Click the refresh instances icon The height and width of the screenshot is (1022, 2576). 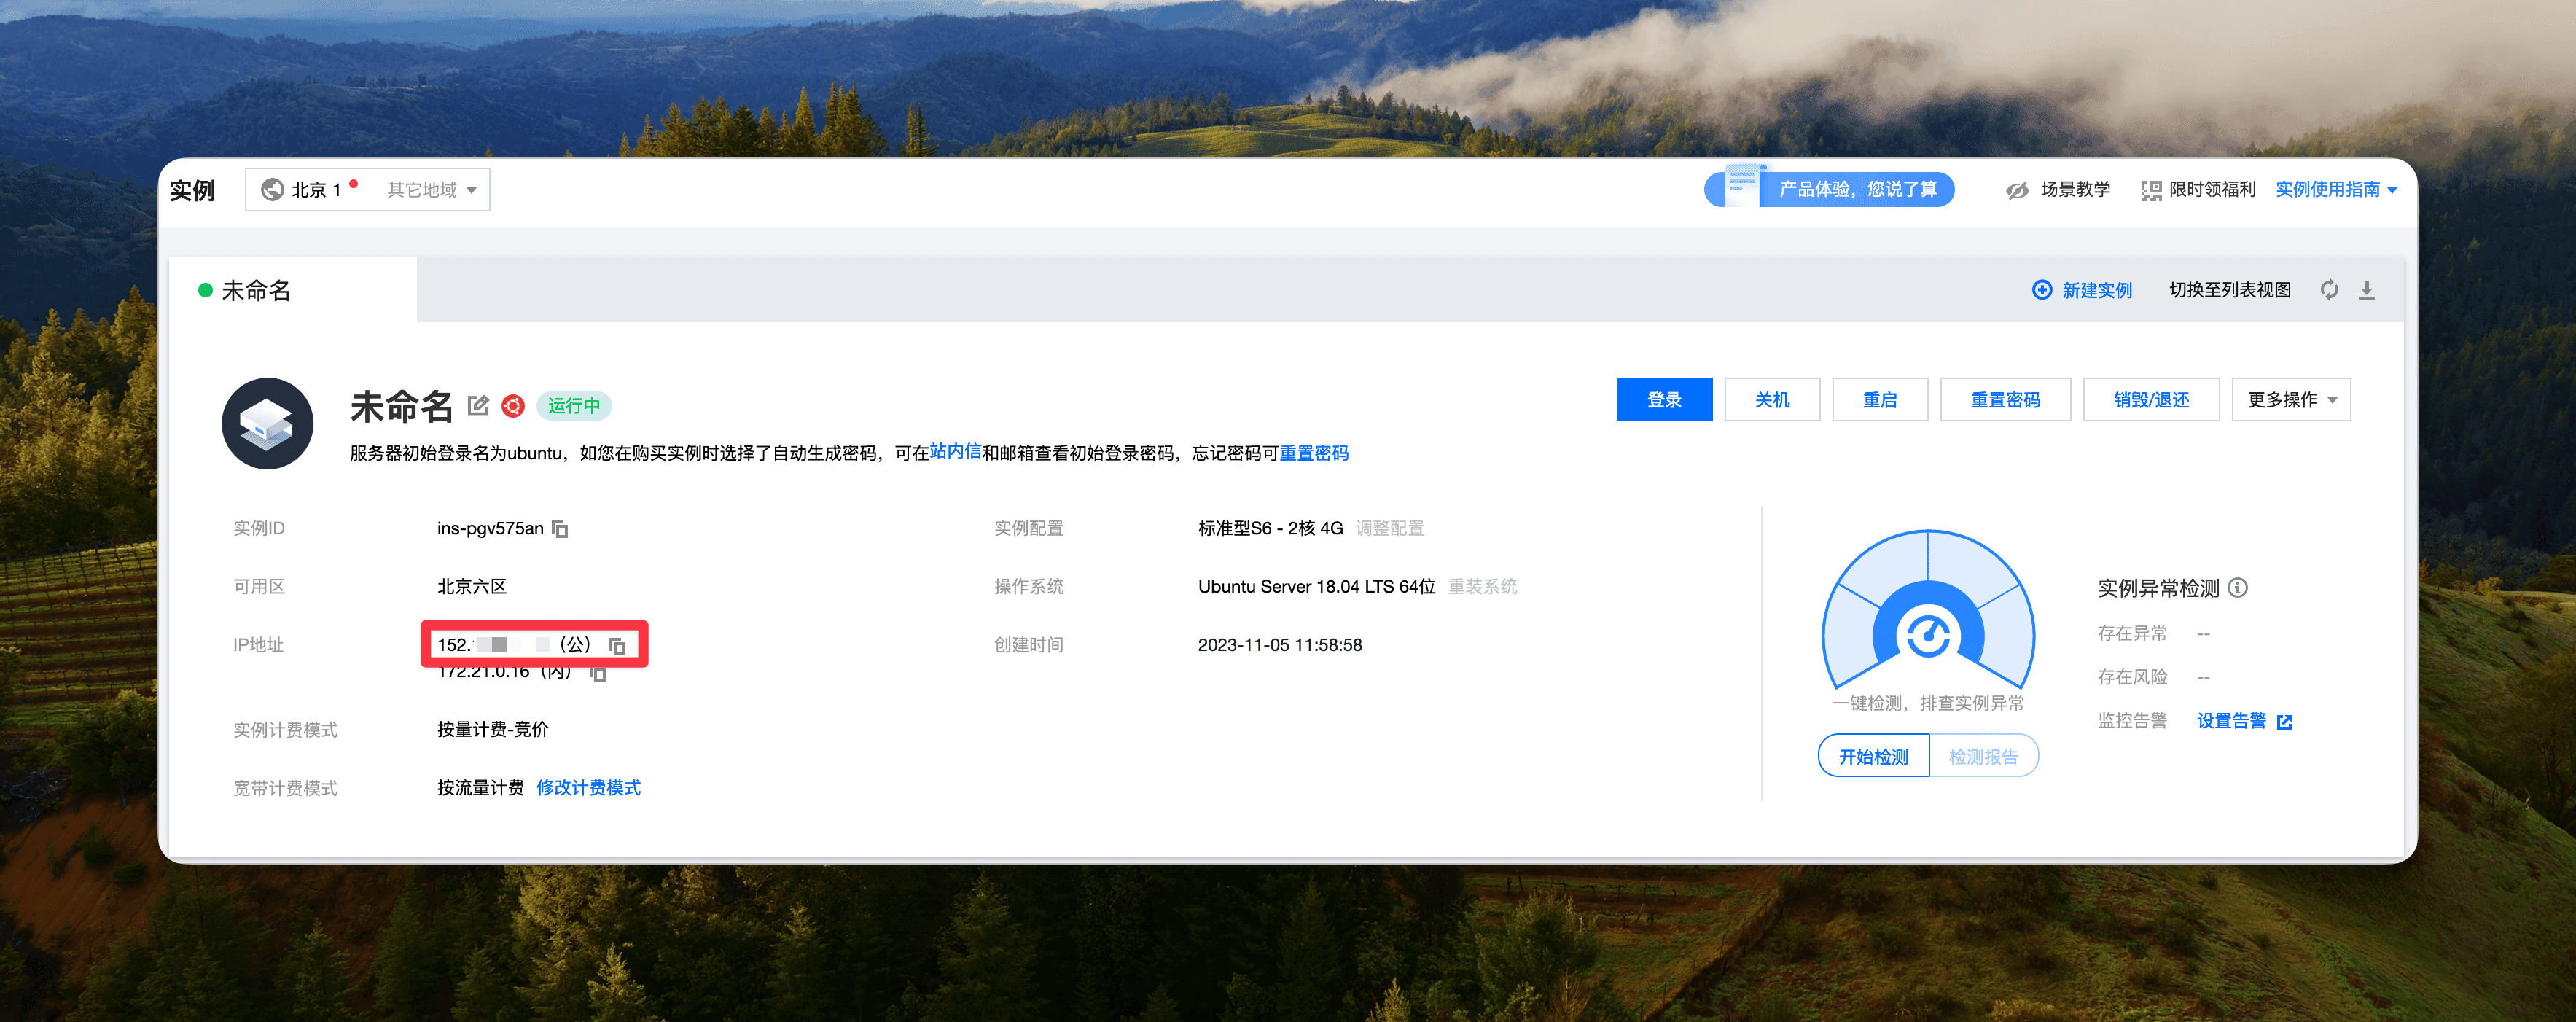pyautogui.click(x=2329, y=290)
